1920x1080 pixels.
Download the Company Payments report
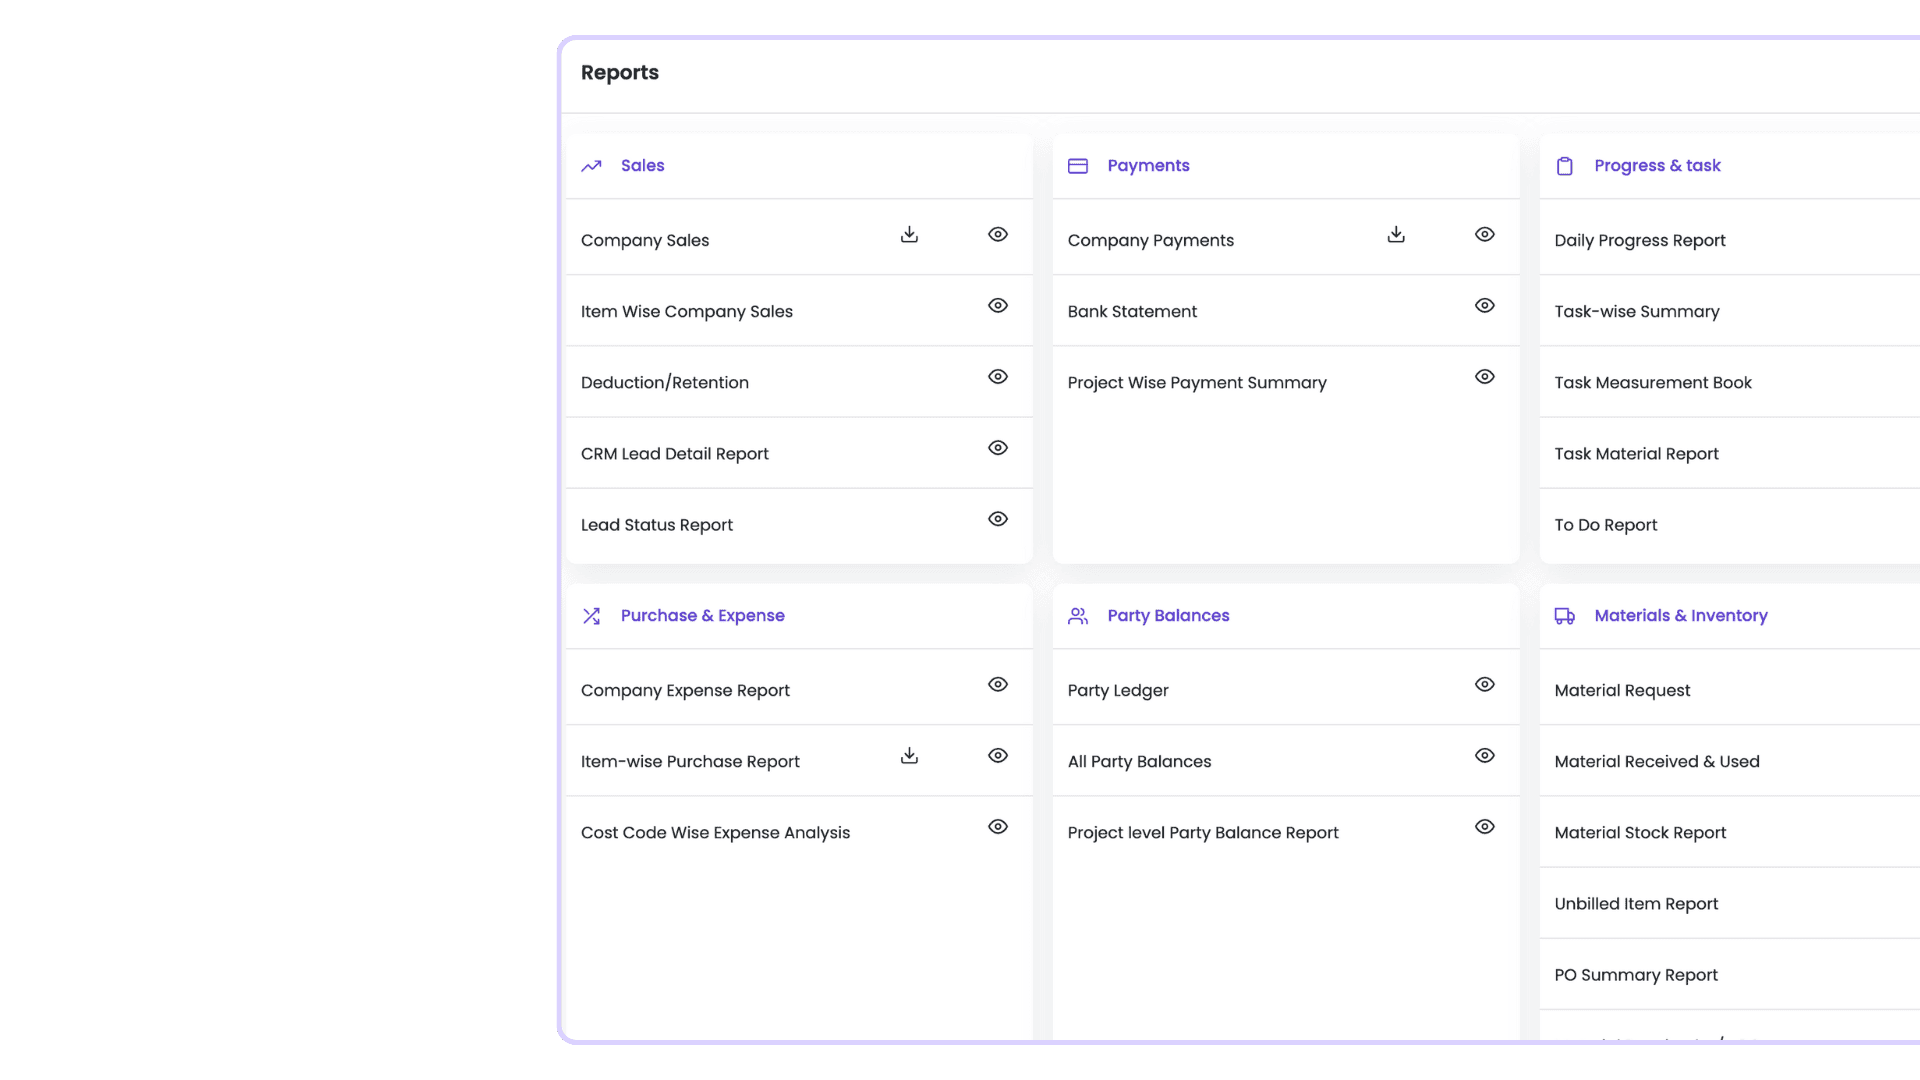pos(1396,234)
